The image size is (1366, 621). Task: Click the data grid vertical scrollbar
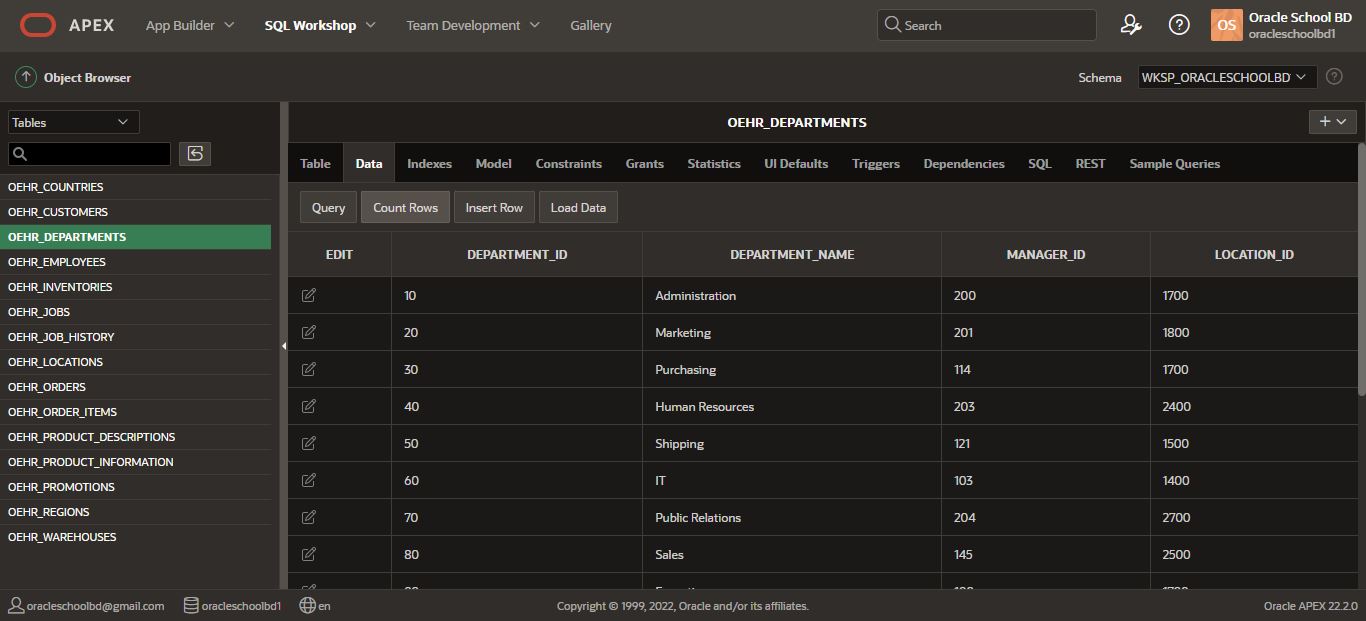coord(1361,270)
